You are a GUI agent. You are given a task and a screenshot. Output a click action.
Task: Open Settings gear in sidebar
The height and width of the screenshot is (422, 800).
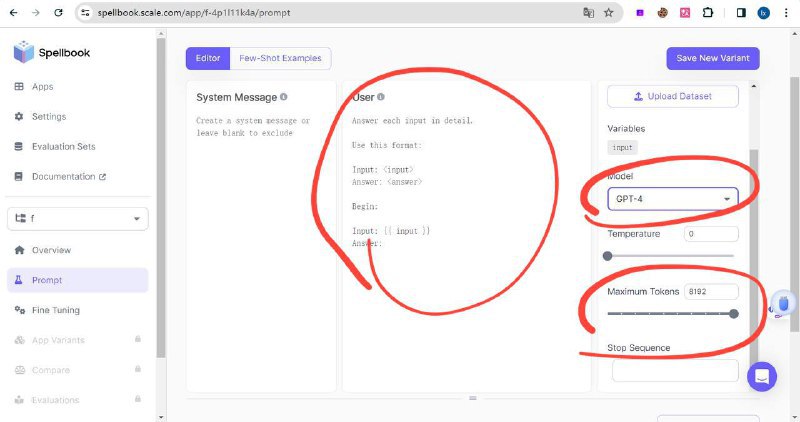[19, 117]
